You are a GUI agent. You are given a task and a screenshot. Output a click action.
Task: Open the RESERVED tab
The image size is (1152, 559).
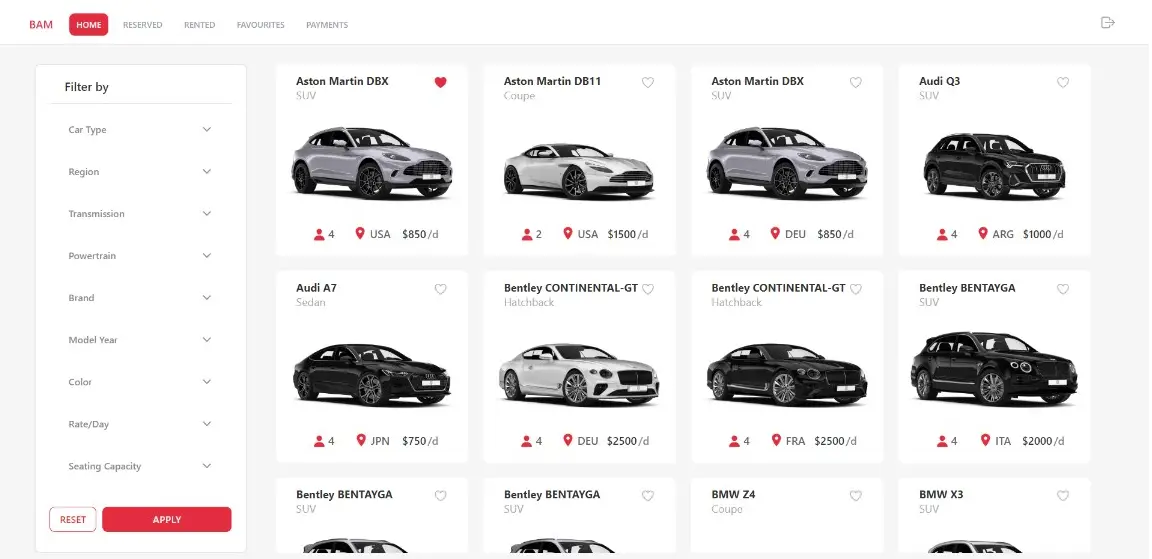coord(143,25)
